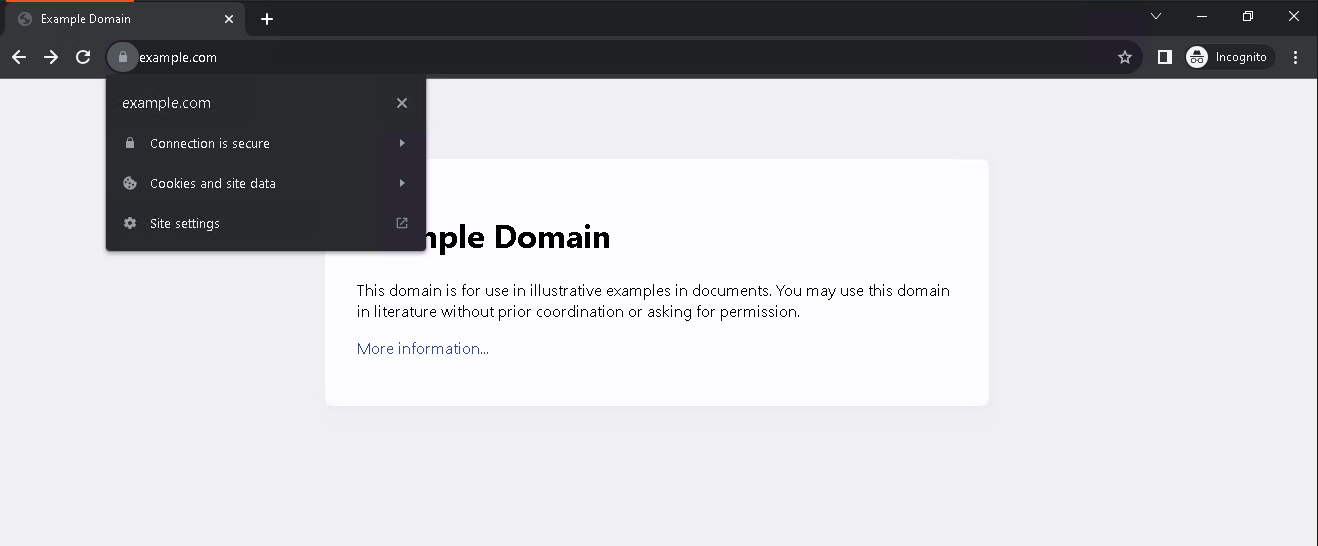Open Site settings from popup
1318x546 pixels.
pyautogui.click(x=185, y=223)
